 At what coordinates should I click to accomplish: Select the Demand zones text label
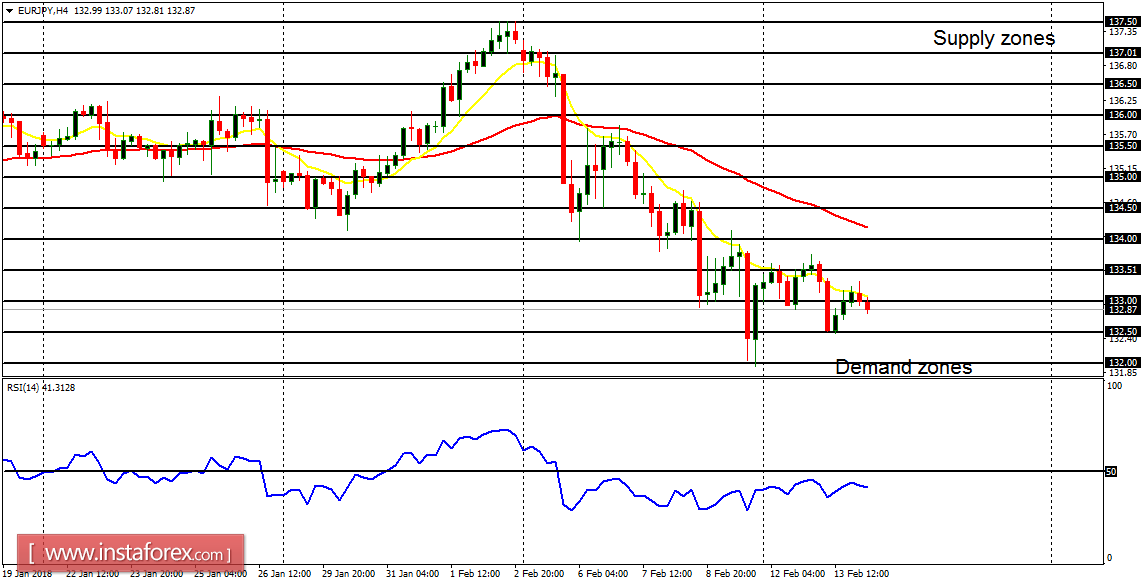[903, 366]
